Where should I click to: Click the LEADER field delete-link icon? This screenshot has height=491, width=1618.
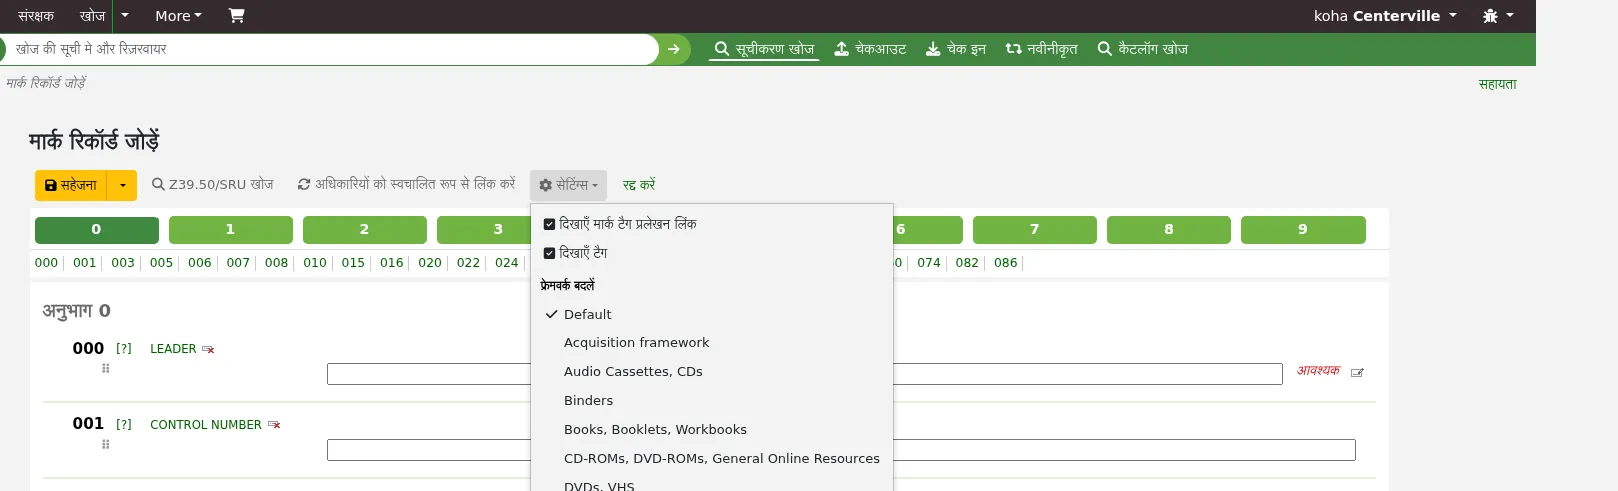[x=208, y=350]
